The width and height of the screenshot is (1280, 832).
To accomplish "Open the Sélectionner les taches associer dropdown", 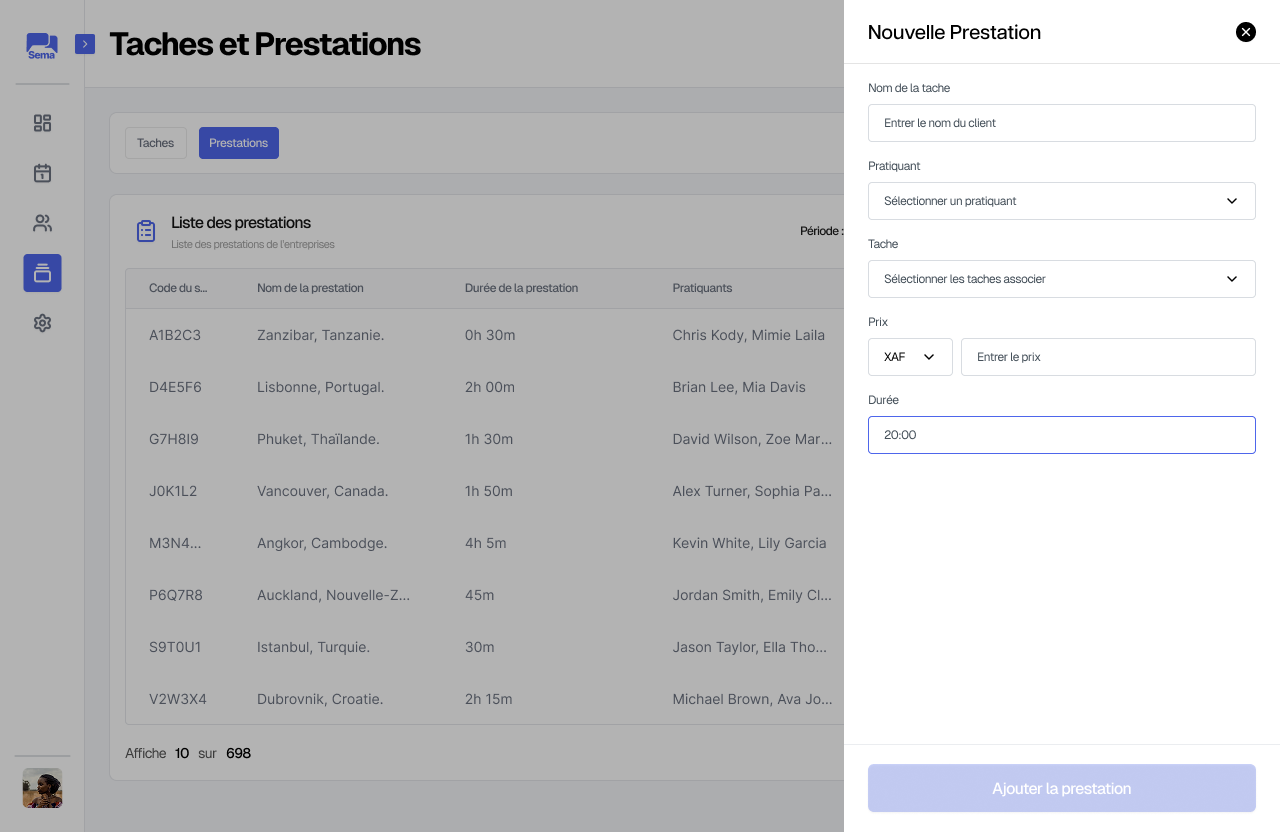I will (1061, 279).
